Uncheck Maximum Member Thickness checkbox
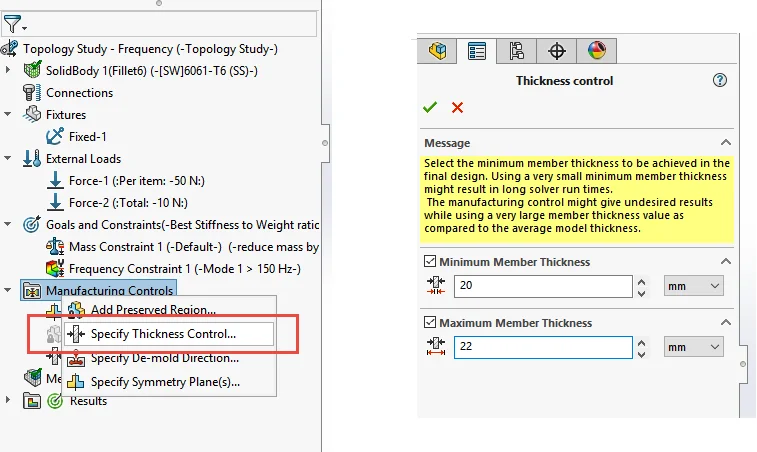 point(430,322)
